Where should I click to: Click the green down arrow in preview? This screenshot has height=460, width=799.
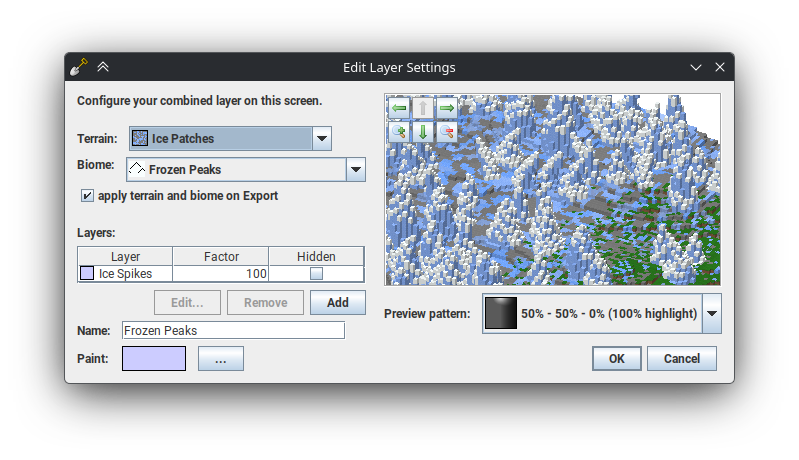tap(423, 131)
